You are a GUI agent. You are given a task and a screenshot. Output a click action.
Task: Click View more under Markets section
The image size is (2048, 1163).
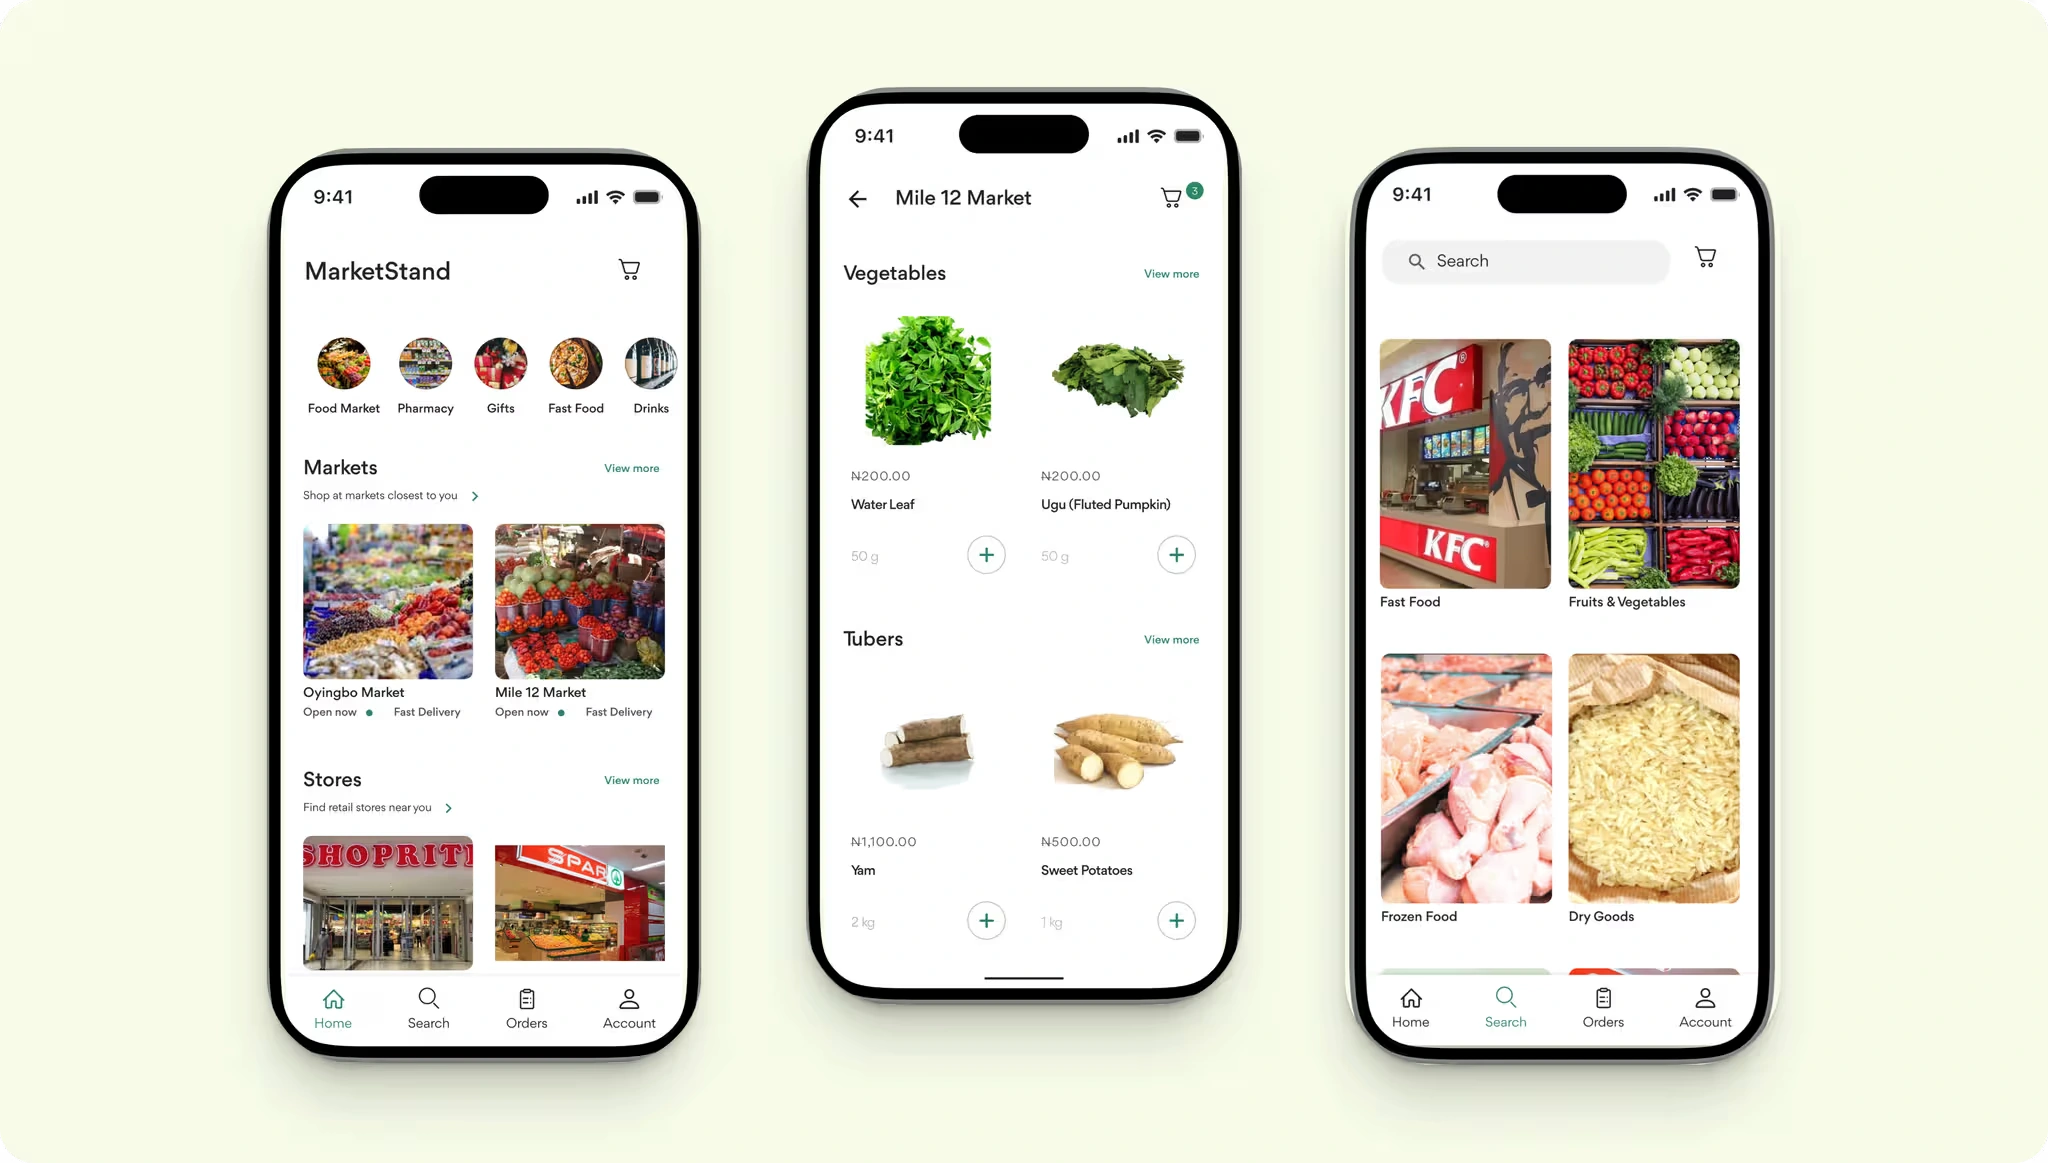click(632, 468)
